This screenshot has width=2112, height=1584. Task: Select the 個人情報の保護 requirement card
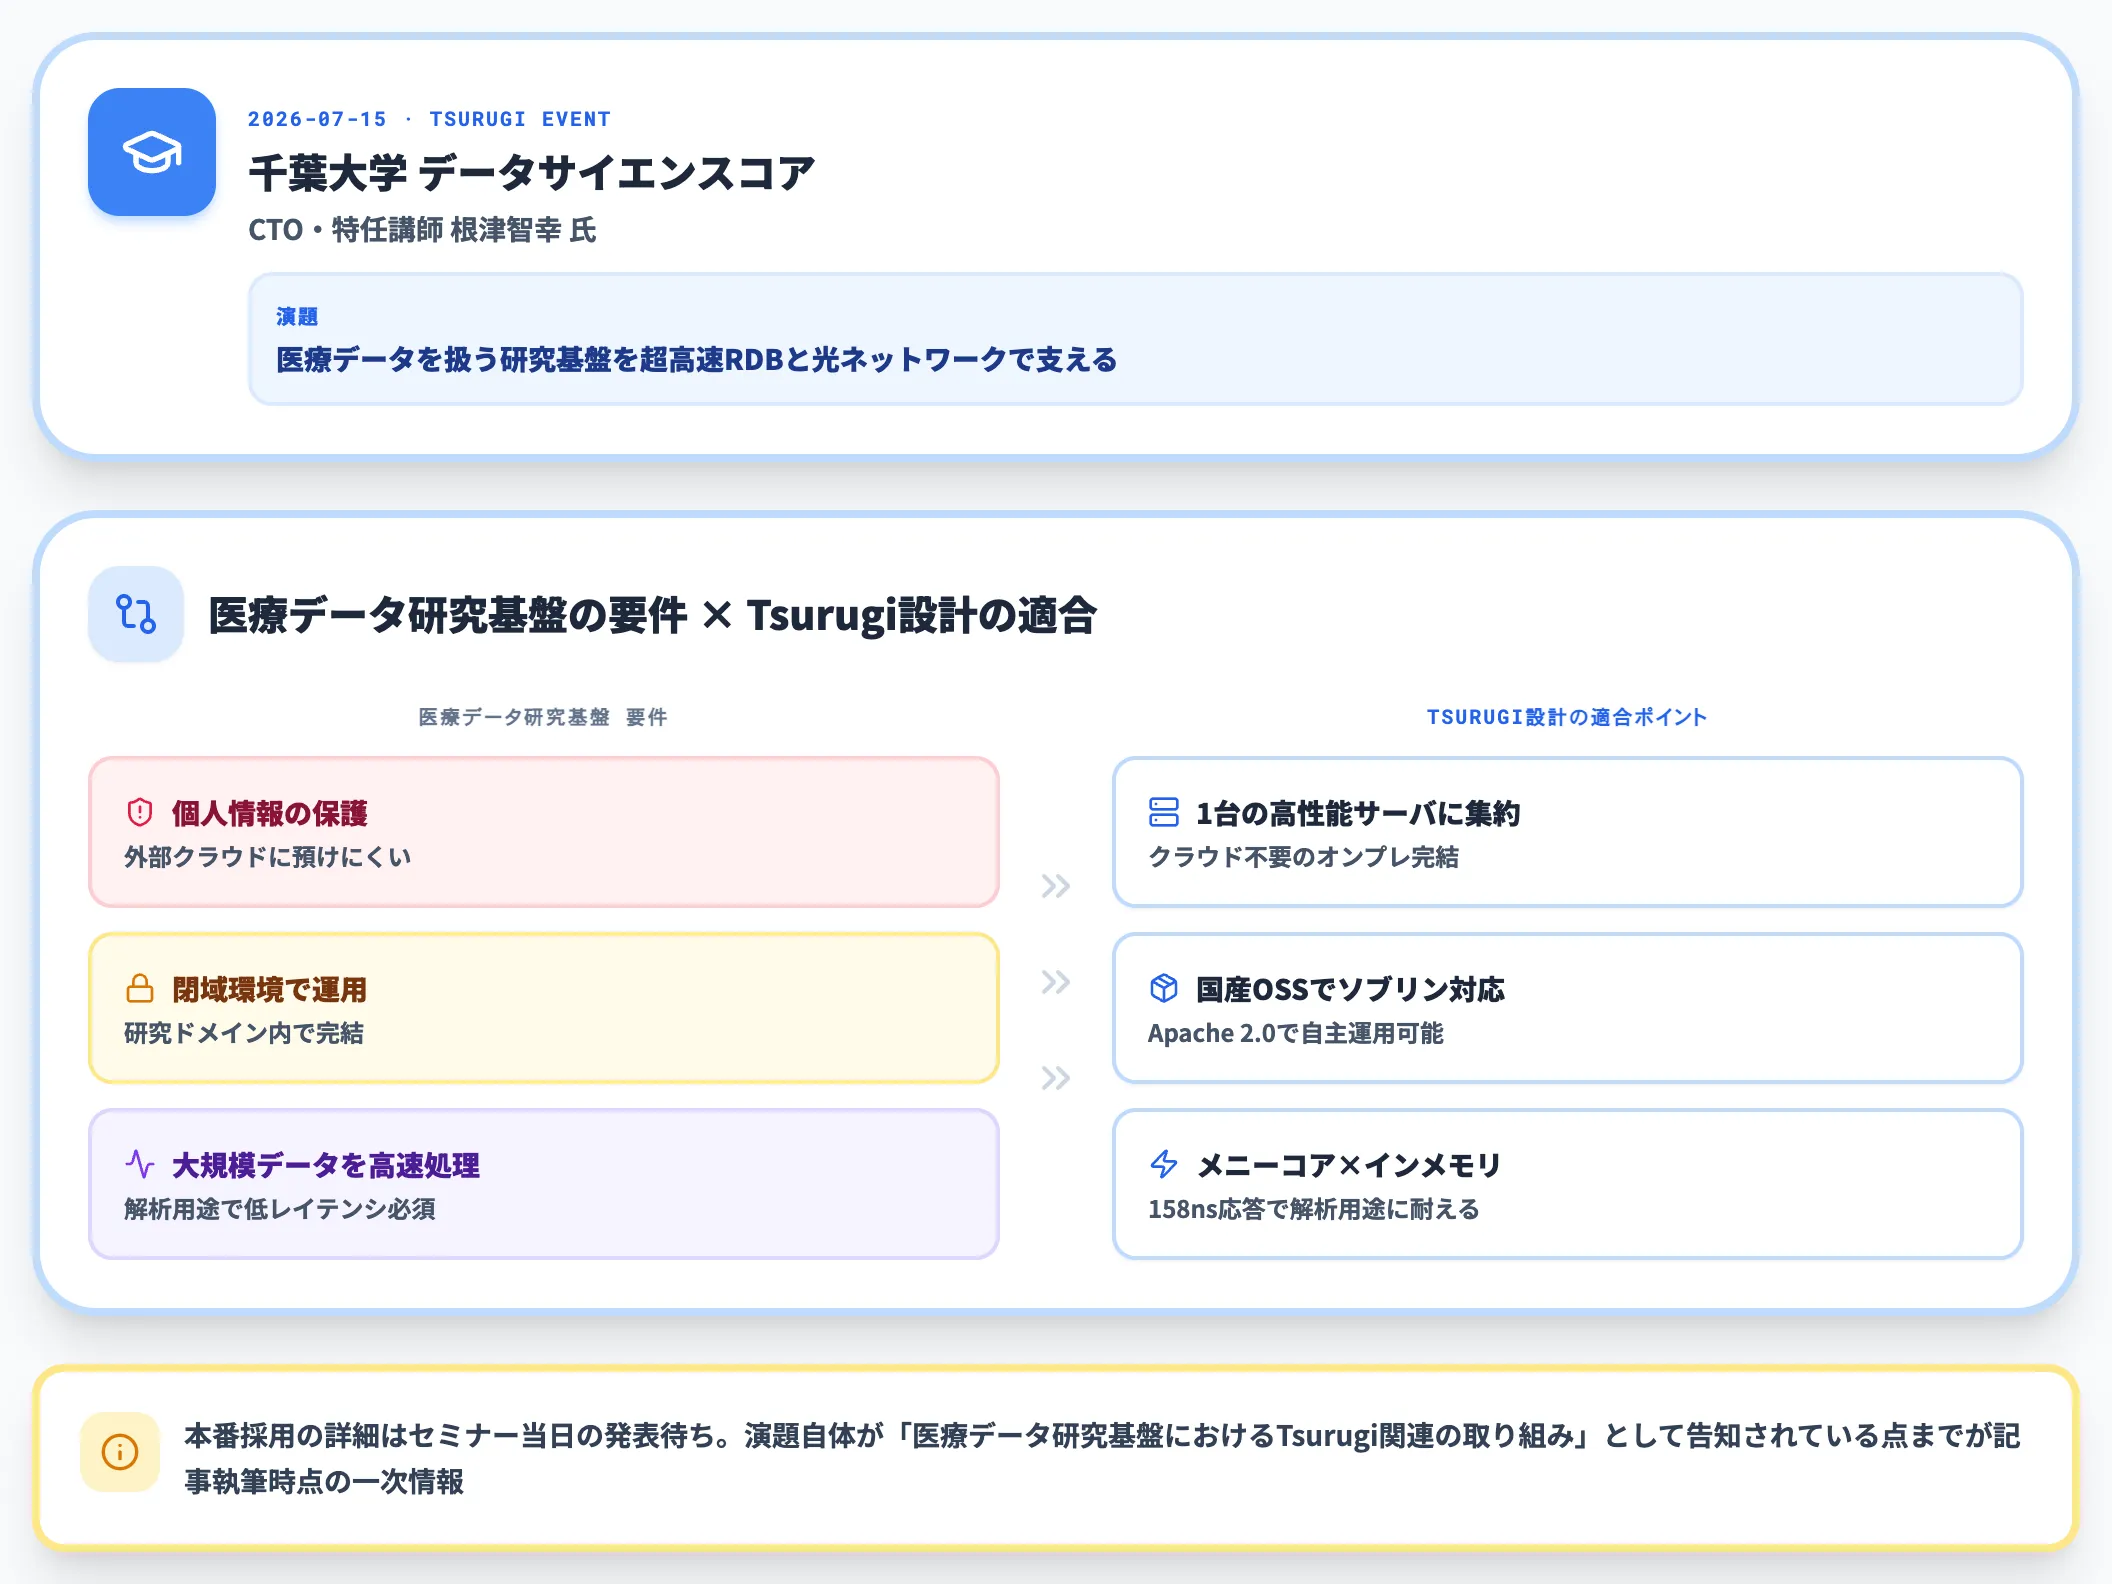[x=544, y=832]
